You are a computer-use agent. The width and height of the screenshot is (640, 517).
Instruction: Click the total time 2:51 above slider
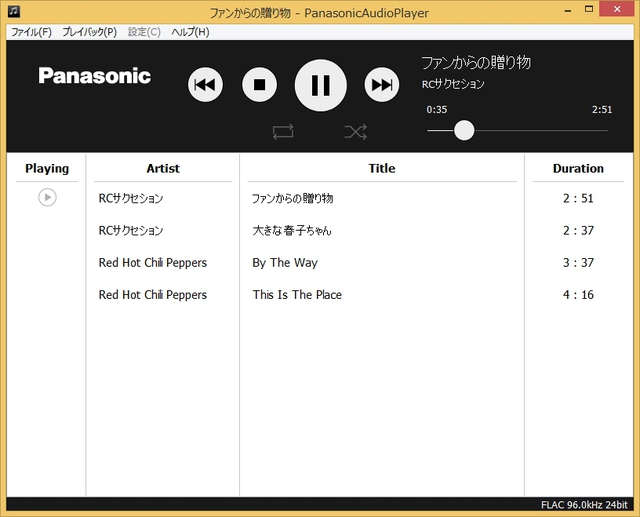[x=602, y=109]
